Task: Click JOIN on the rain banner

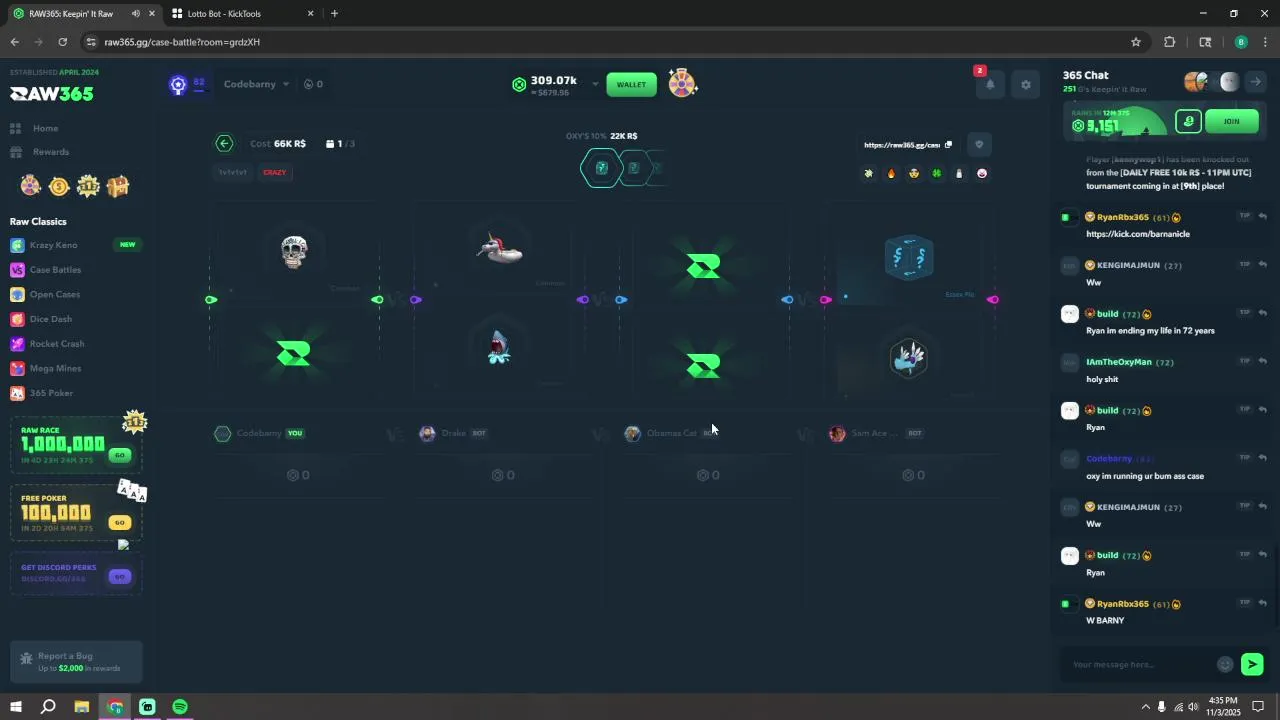Action: (x=1231, y=122)
